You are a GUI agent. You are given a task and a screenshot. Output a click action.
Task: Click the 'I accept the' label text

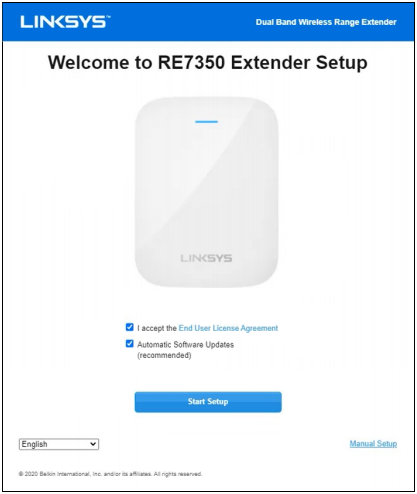pyautogui.click(x=157, y=328)
